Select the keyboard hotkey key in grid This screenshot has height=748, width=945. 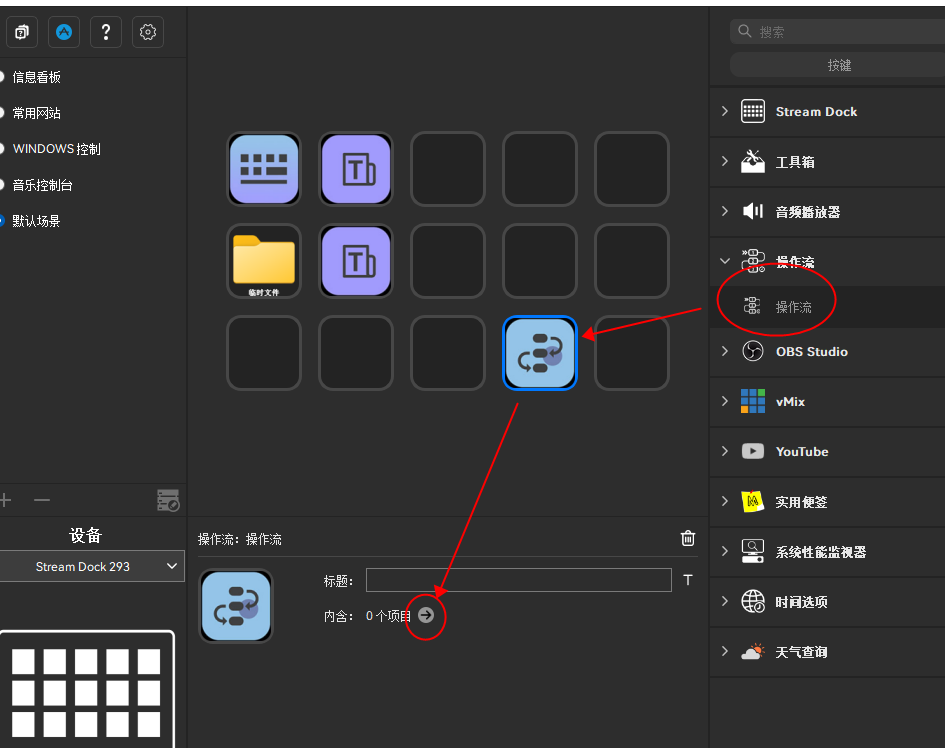click(264, 169)
